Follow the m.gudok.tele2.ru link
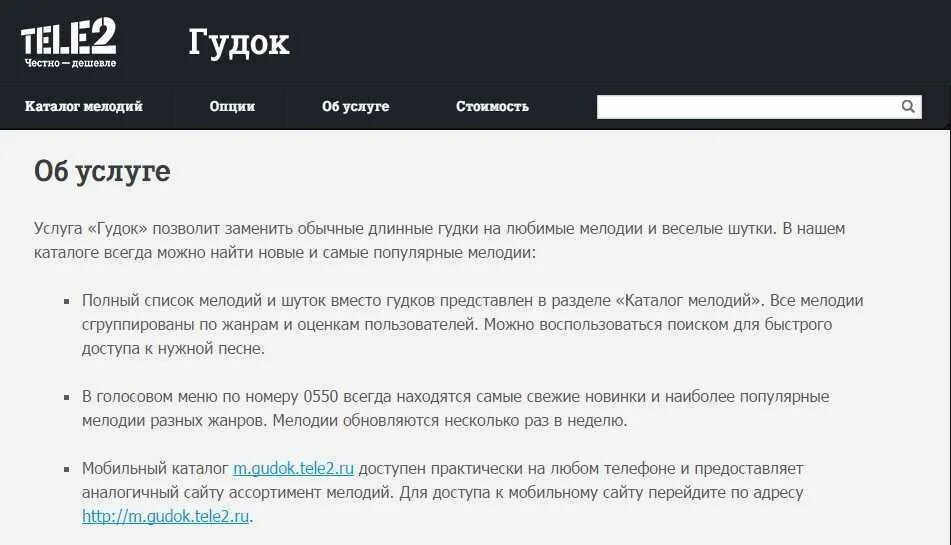This screenshot has width=951, height=545. coord(294,469)
